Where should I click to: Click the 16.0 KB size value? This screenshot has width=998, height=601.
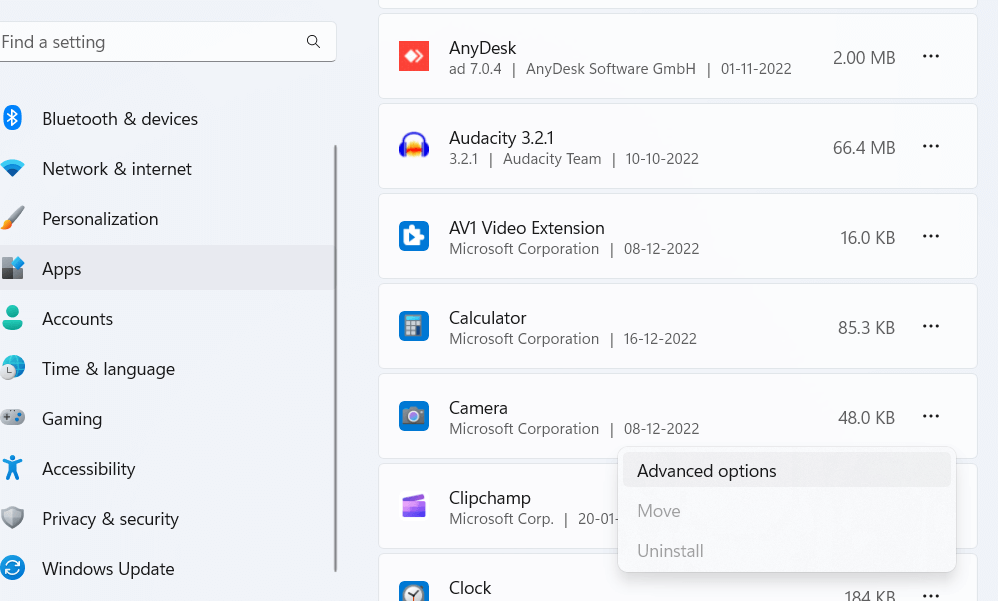coord(868,237)
